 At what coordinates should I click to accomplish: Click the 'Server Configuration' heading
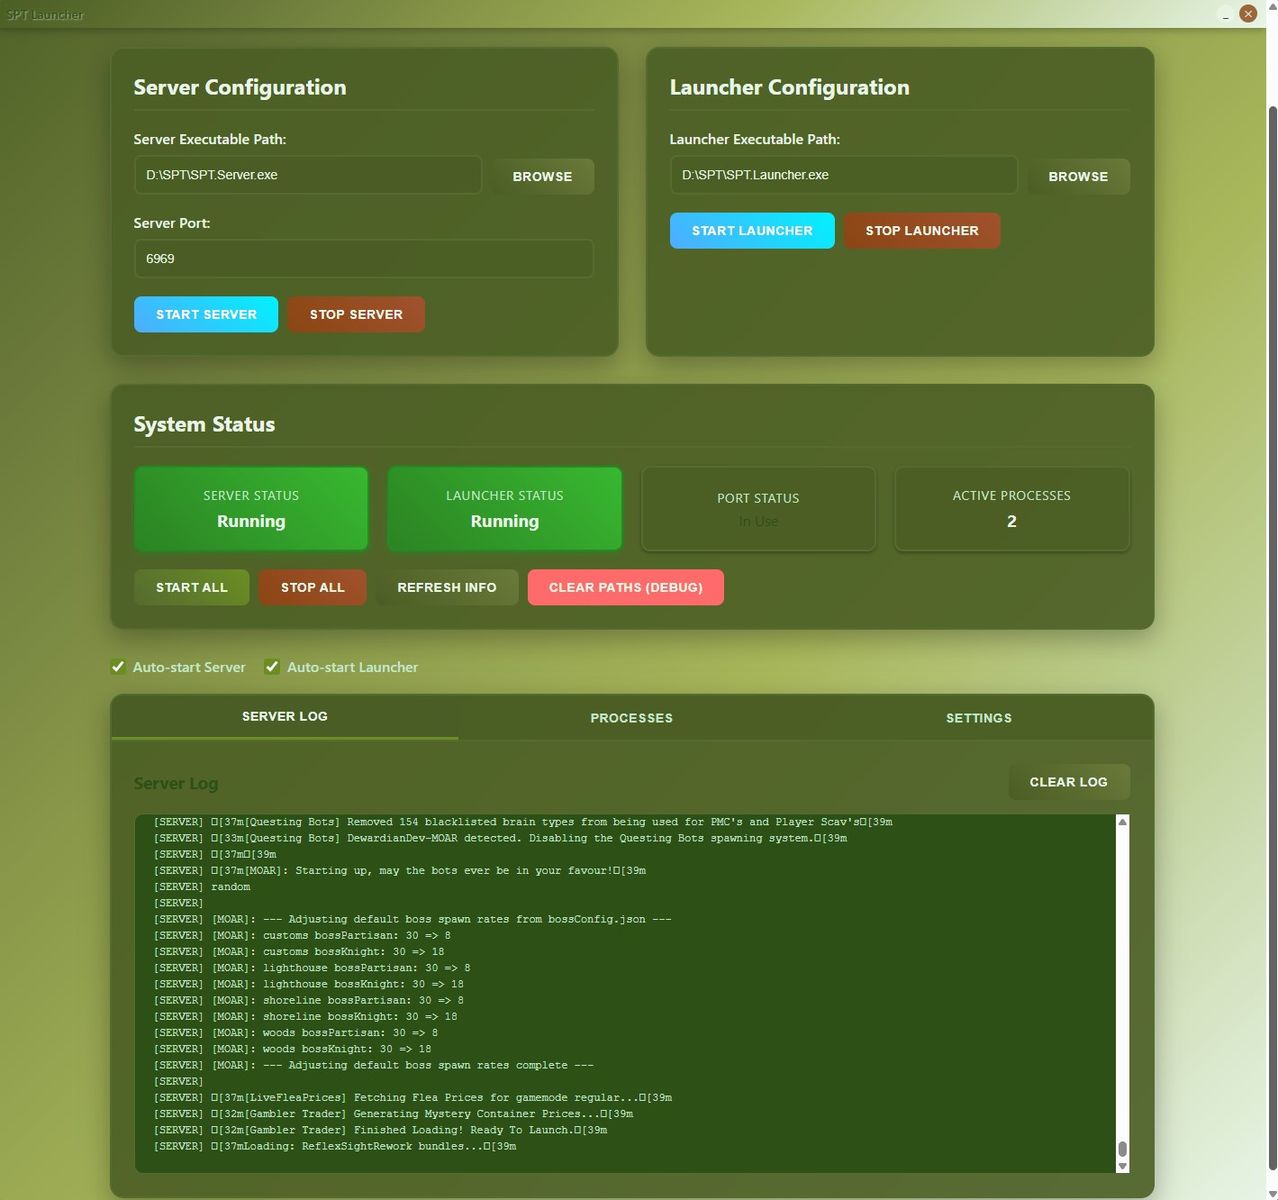click(x=240, y=87)
